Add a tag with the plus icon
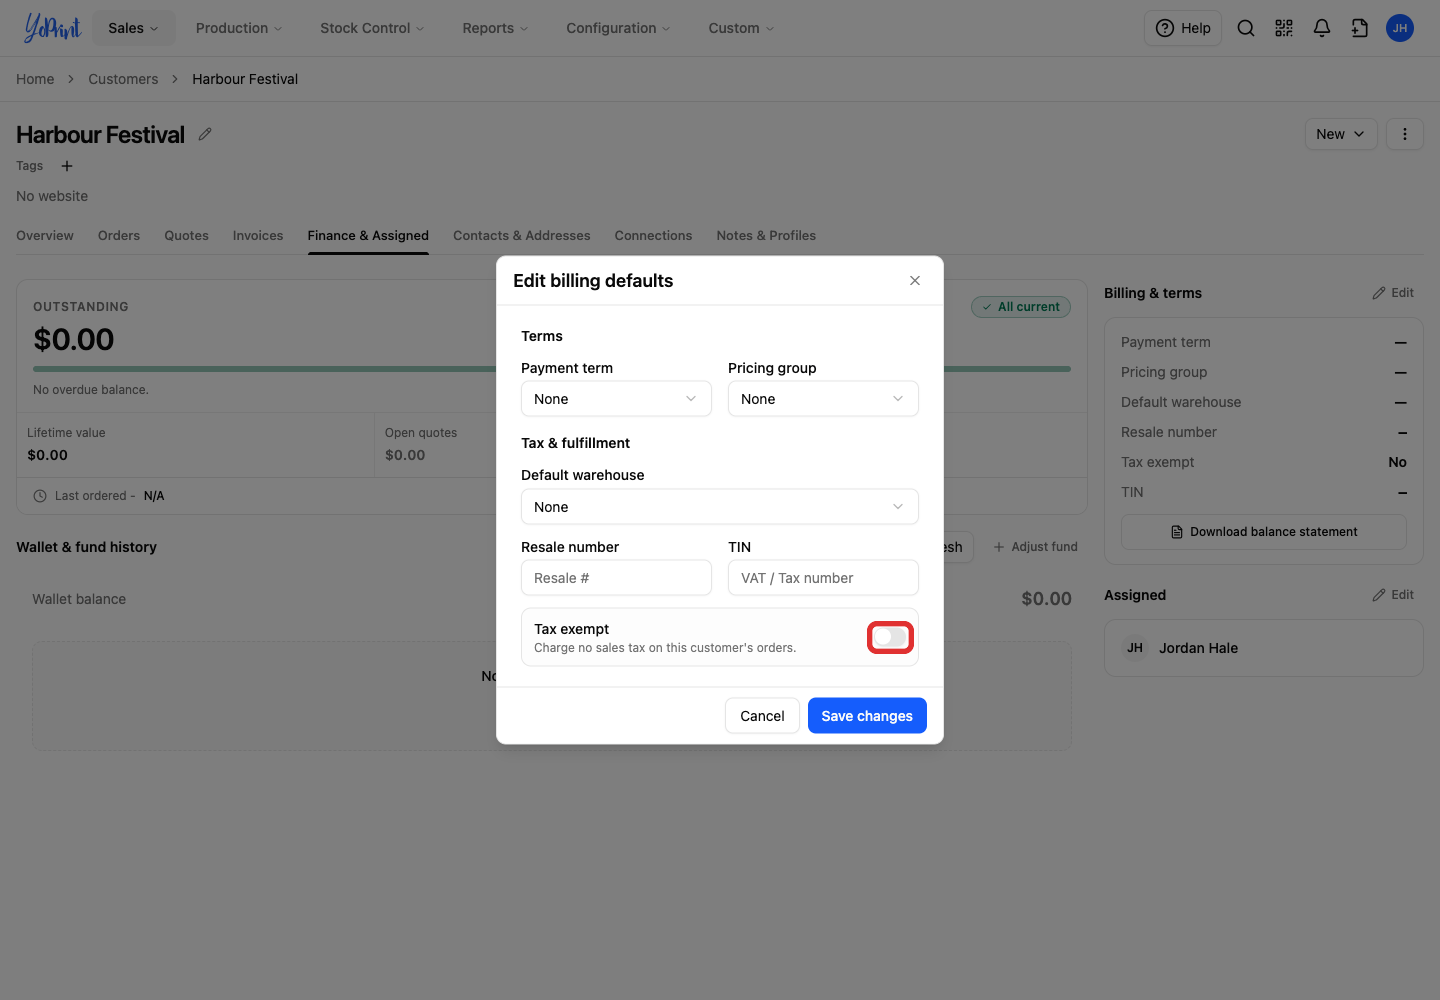 [x=67, y=166]
